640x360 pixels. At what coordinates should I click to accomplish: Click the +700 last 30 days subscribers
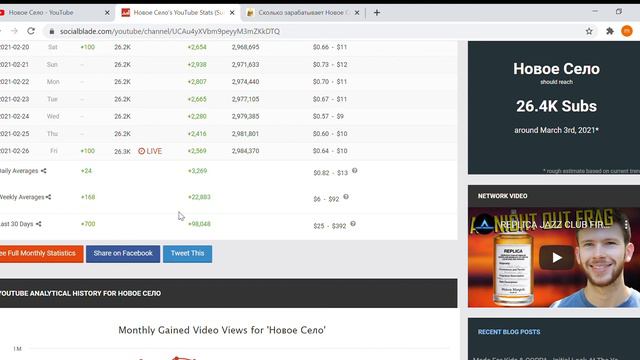(x=88, y=224)
